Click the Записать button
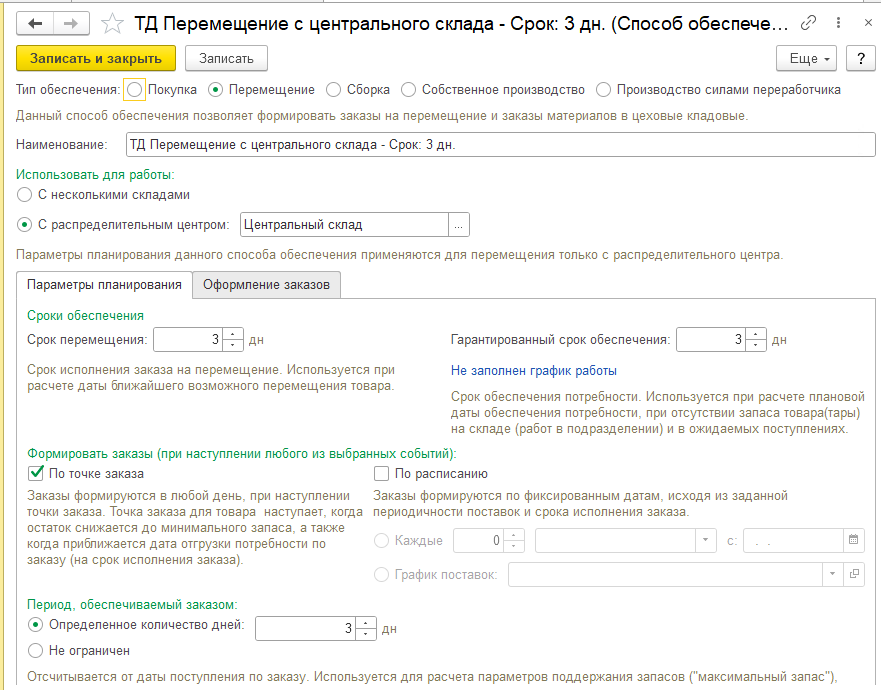This screenshot has height=690, width=881. 226,58
